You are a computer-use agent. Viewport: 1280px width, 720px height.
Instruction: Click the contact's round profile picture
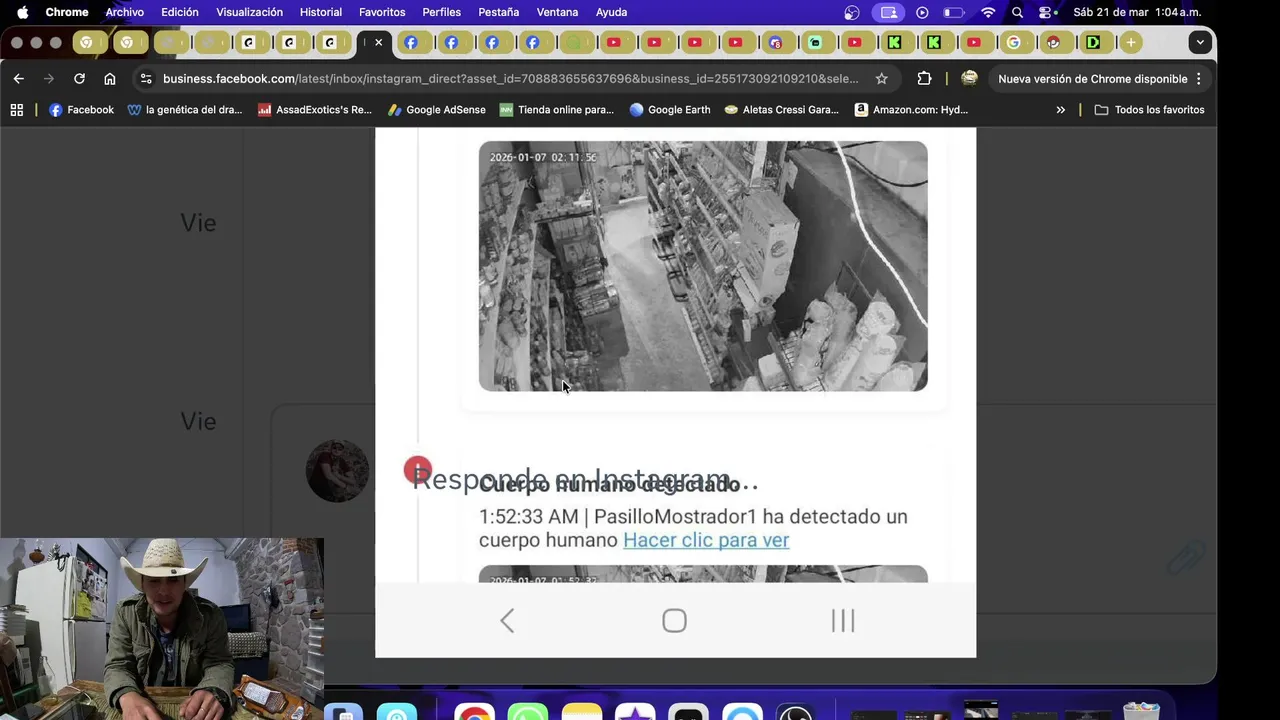337,470
